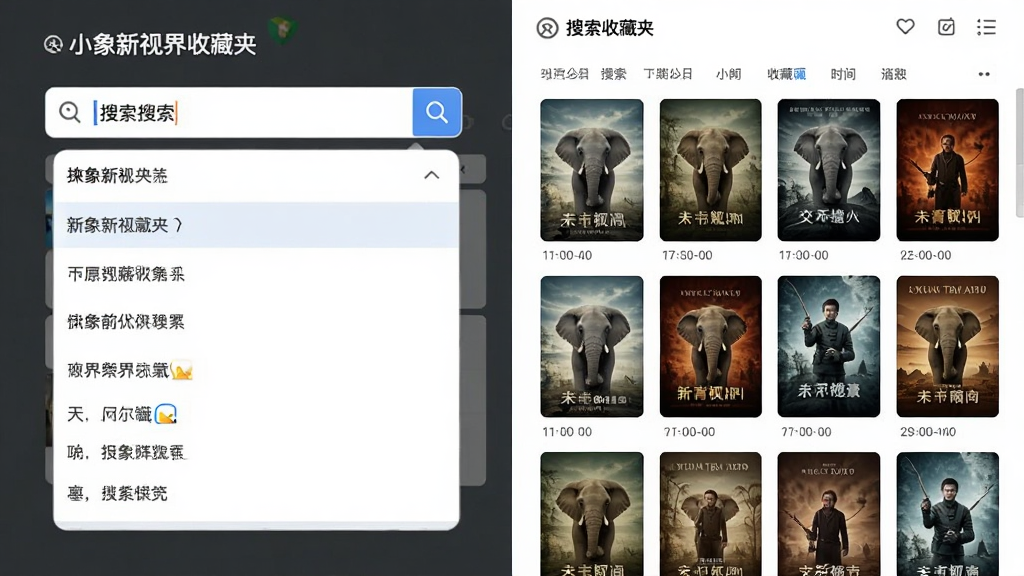Click the 77:00-00 timestamp
1024x576 pixels.
pos(807,432)
